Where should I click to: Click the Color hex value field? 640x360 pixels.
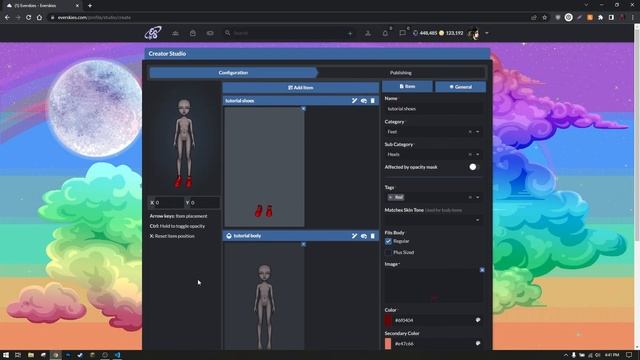(433, 320)
